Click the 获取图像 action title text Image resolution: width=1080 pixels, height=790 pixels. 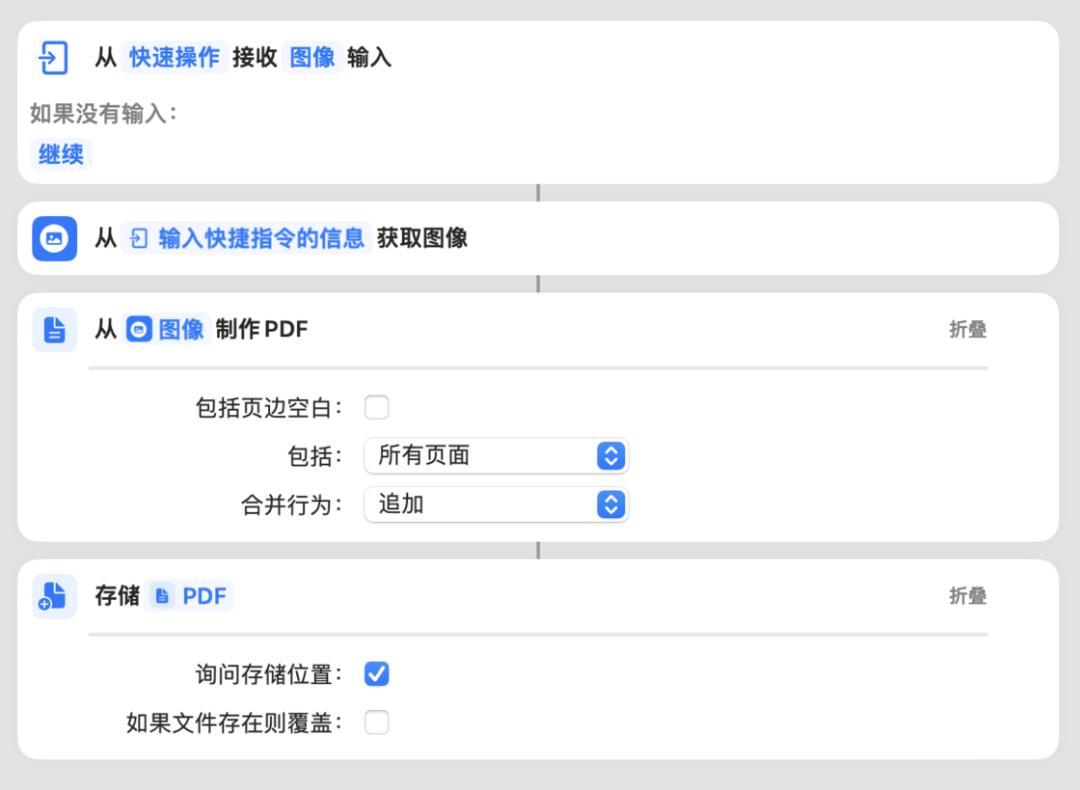point(422,239)
